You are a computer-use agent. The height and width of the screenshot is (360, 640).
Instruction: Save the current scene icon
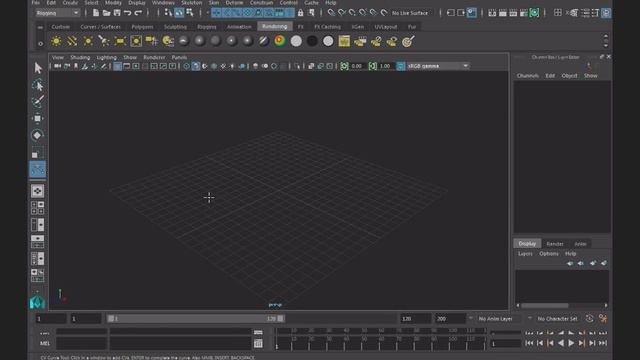[x=117, y=13]
